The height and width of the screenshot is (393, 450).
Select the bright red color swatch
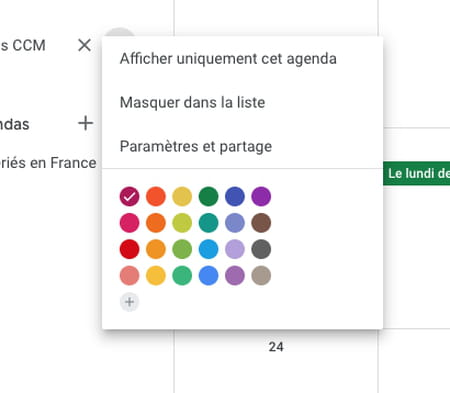pos(129,249)
